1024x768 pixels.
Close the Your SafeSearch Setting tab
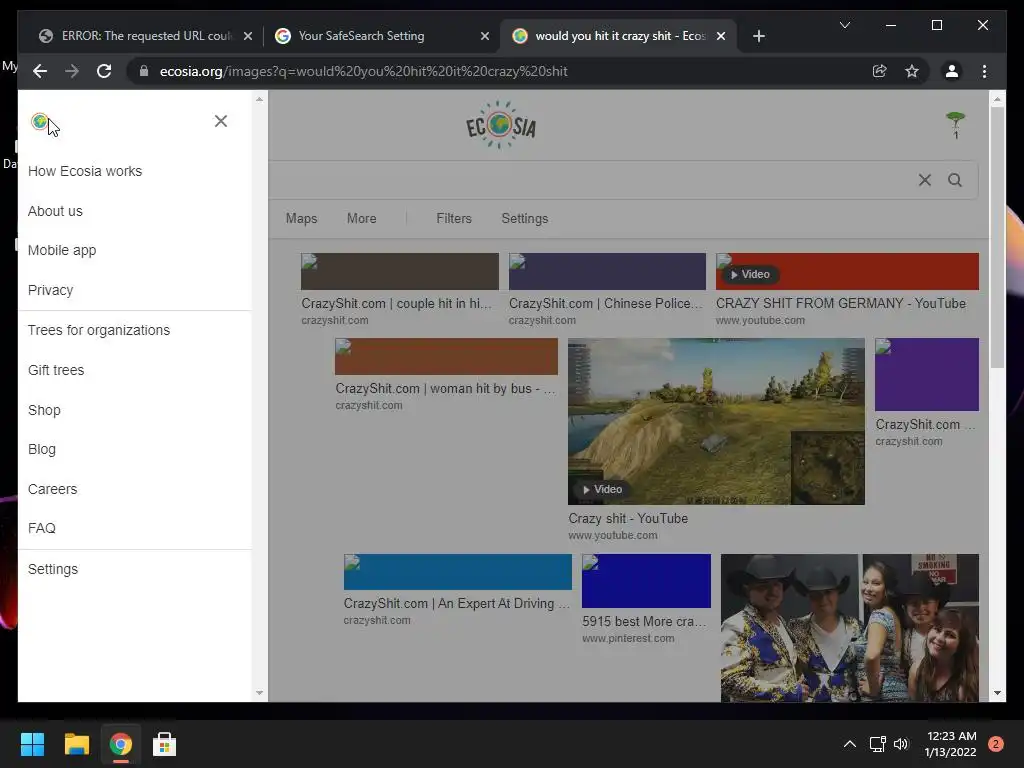click(x=485, y=36)
